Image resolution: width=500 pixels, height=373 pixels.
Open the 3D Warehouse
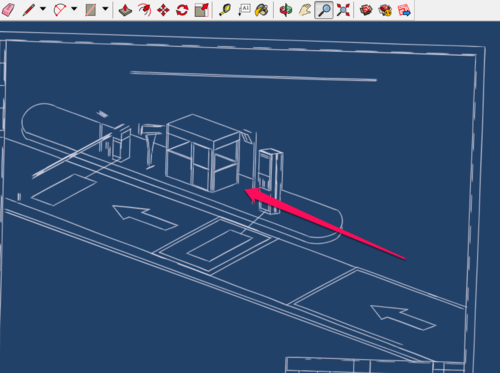366,10
